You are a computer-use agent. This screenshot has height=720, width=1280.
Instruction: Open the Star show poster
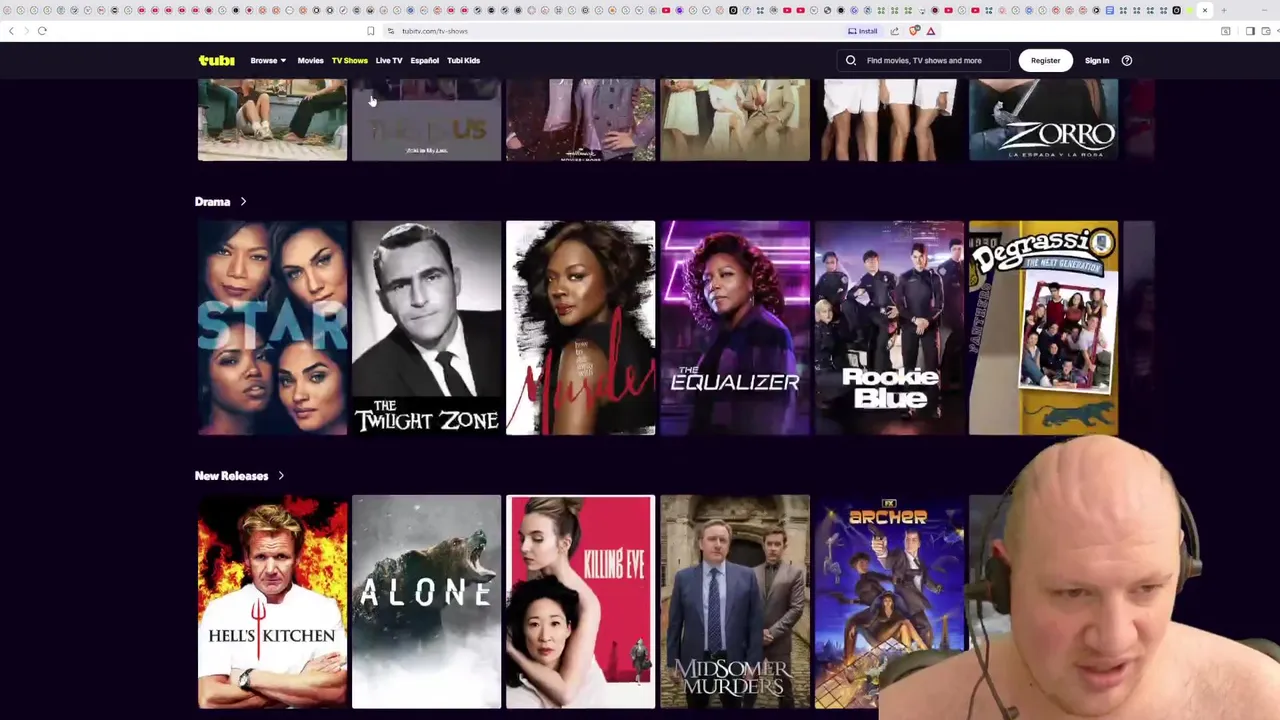coord(272,328)
